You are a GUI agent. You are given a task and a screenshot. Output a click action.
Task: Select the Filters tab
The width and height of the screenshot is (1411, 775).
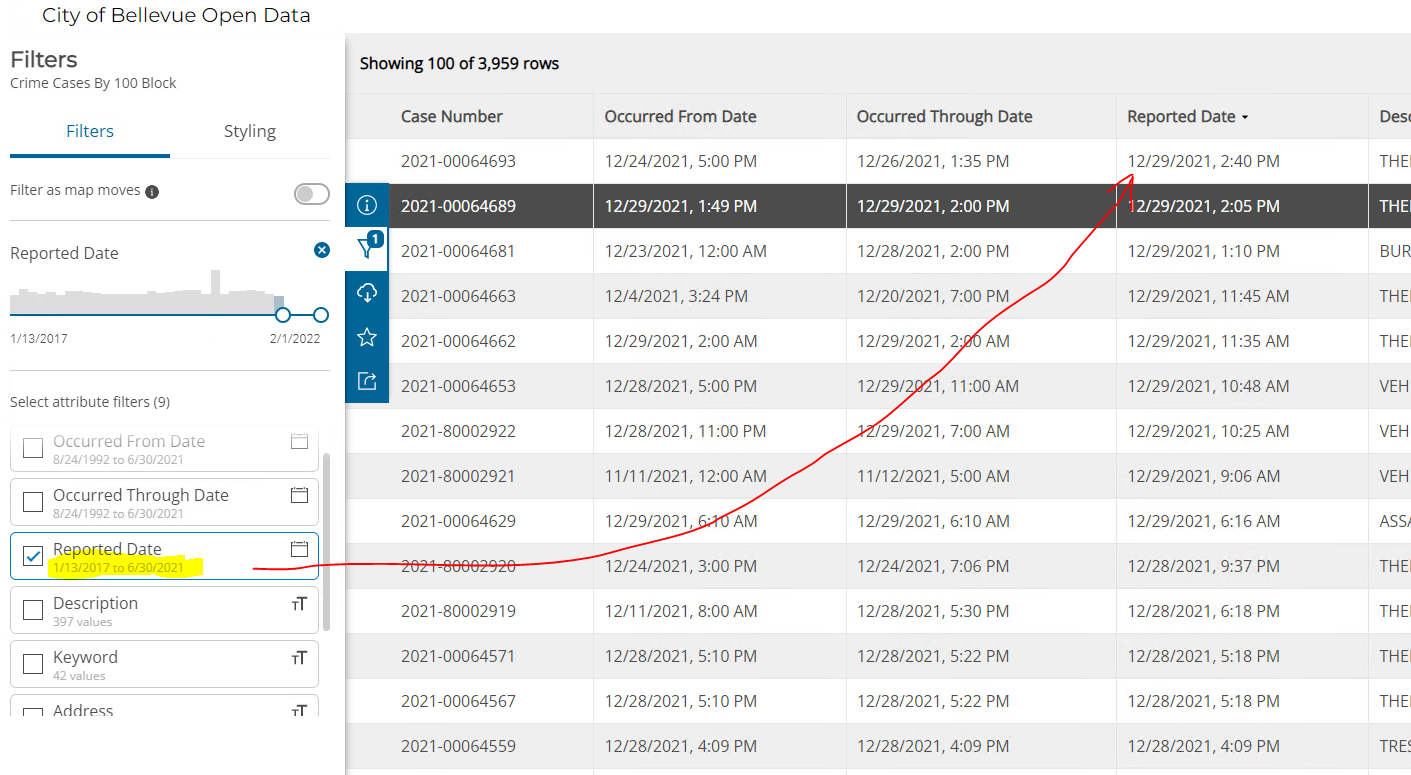pyautogui.click(x=89, y=130)
